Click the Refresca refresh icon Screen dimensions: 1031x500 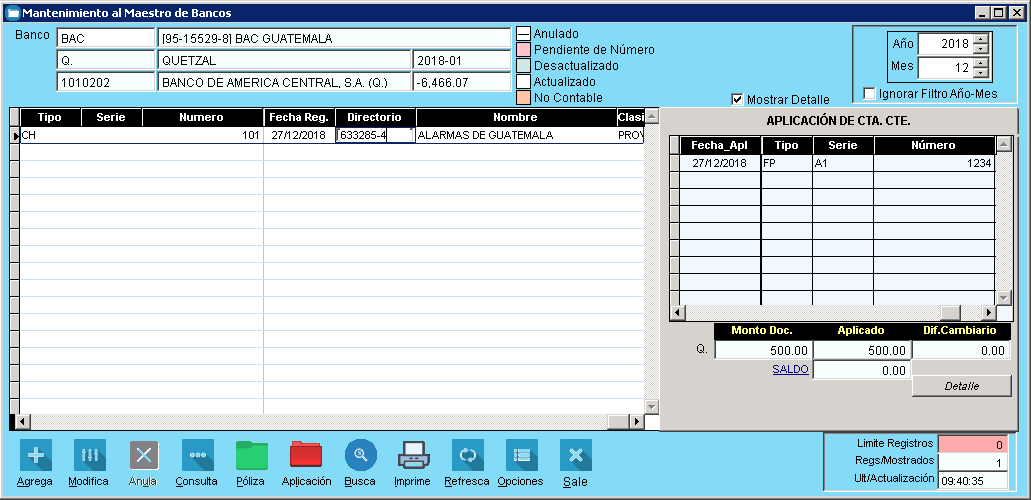pos(467,456)
